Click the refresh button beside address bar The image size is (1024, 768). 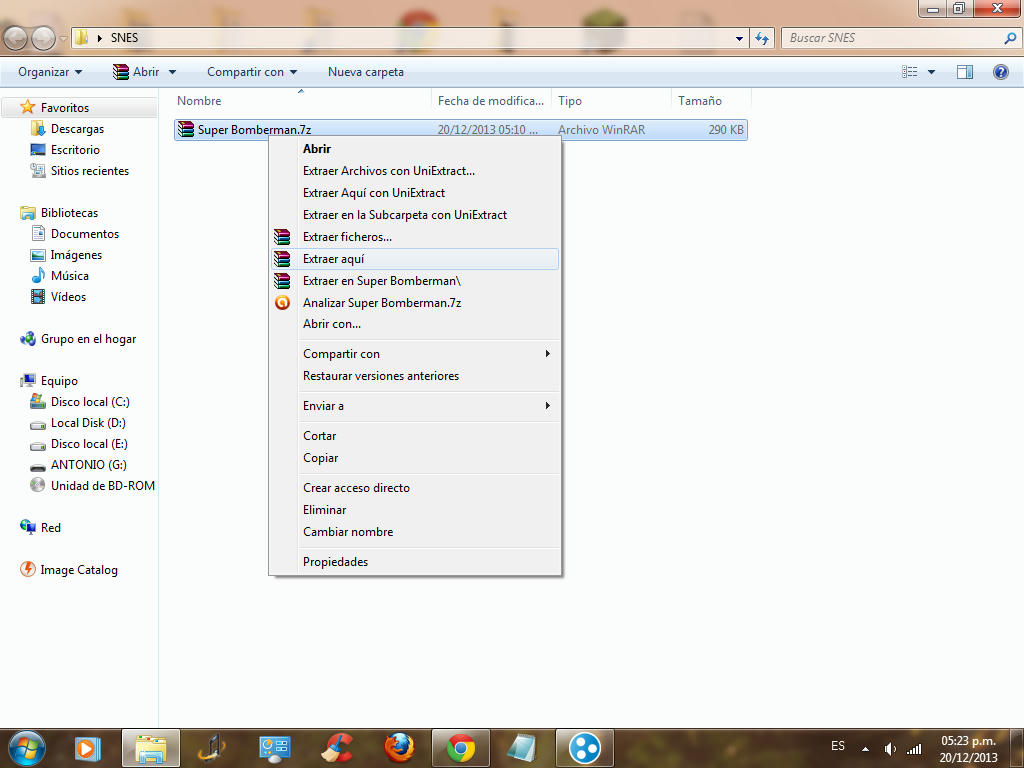coord(763,38)
